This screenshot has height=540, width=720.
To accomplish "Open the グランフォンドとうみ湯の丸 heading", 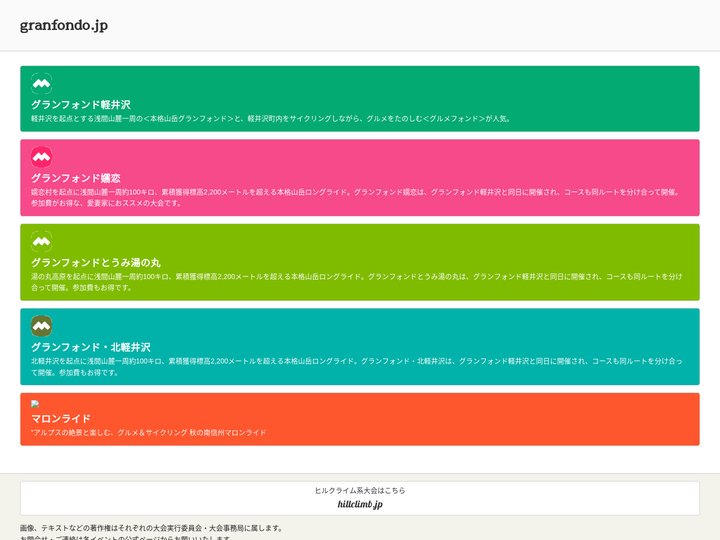I will pos(96,263).
